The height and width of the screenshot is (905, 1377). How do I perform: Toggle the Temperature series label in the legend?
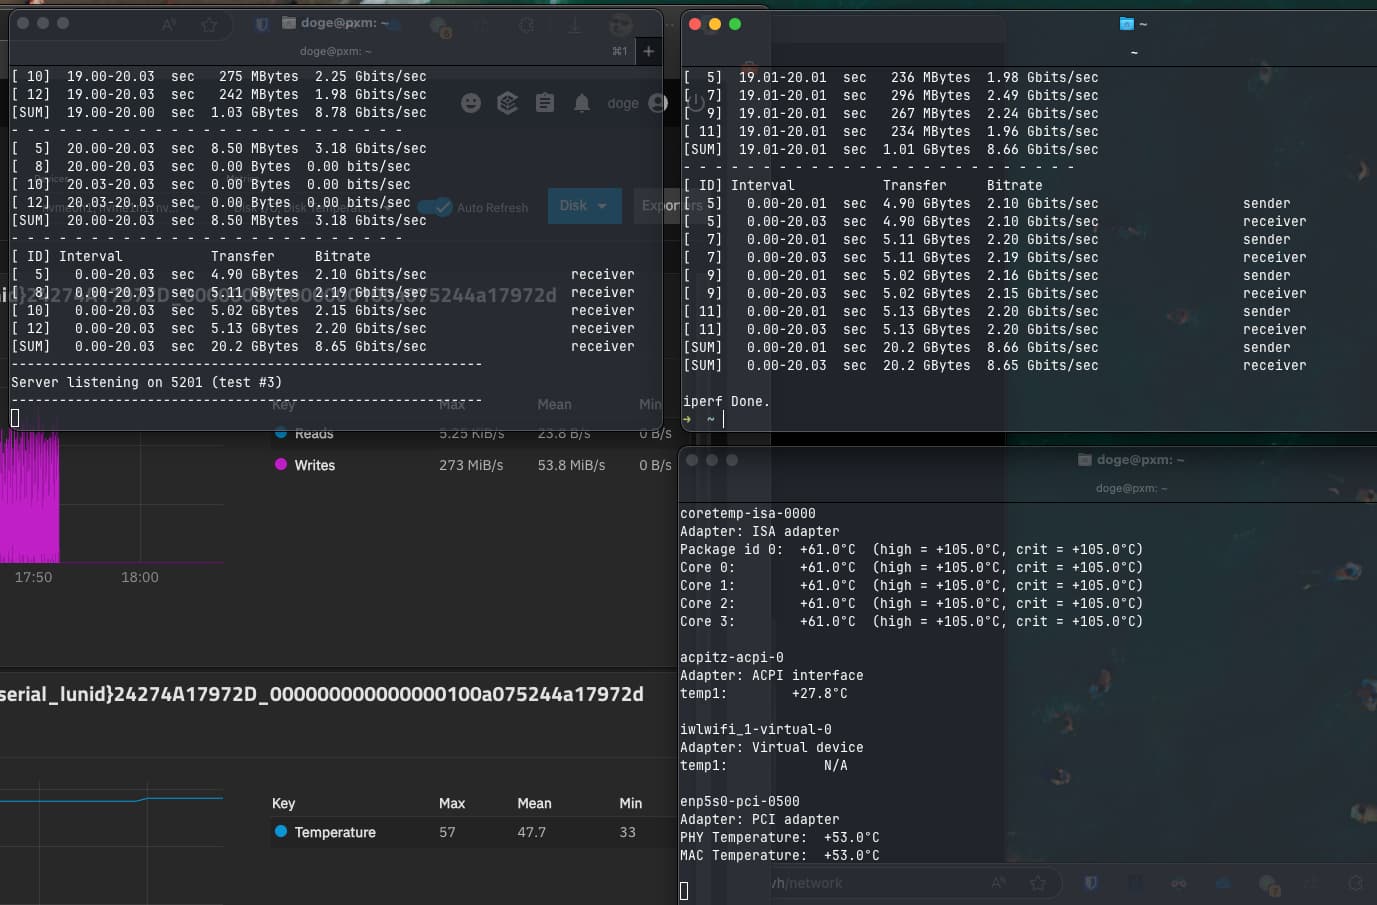335,832
